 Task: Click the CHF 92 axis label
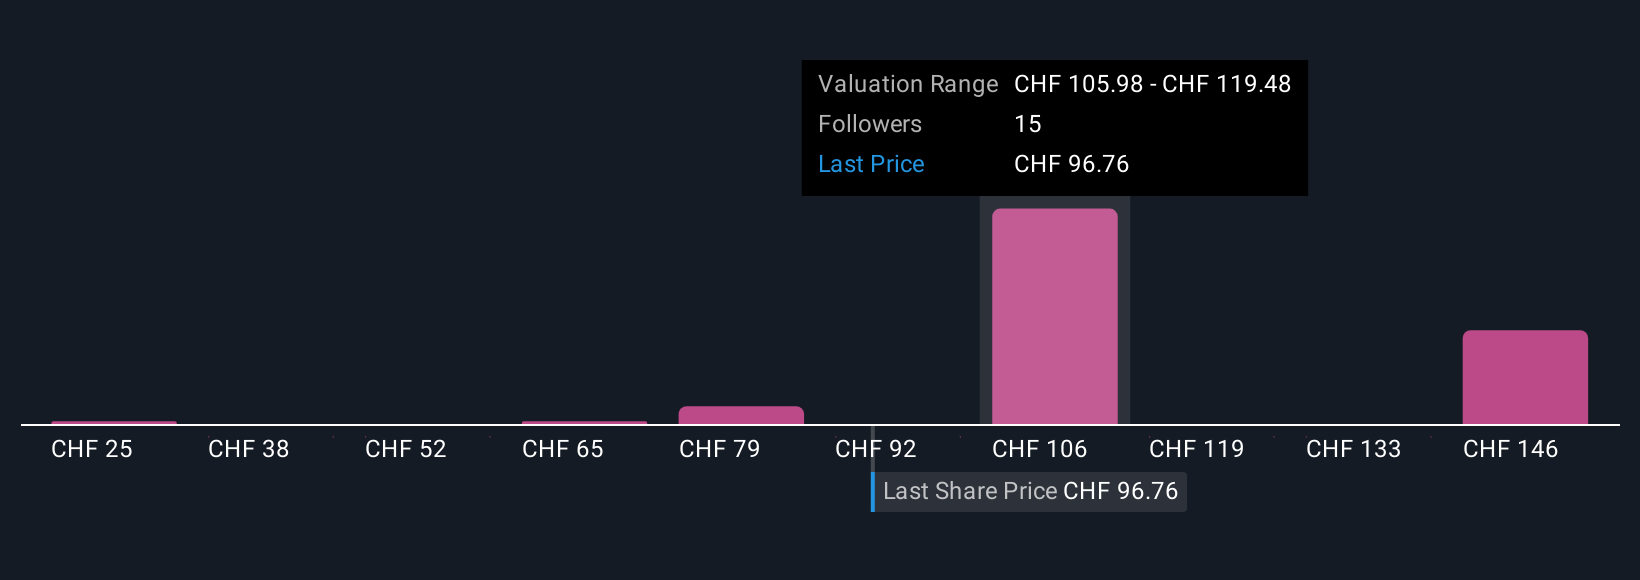tap(876, 449)
